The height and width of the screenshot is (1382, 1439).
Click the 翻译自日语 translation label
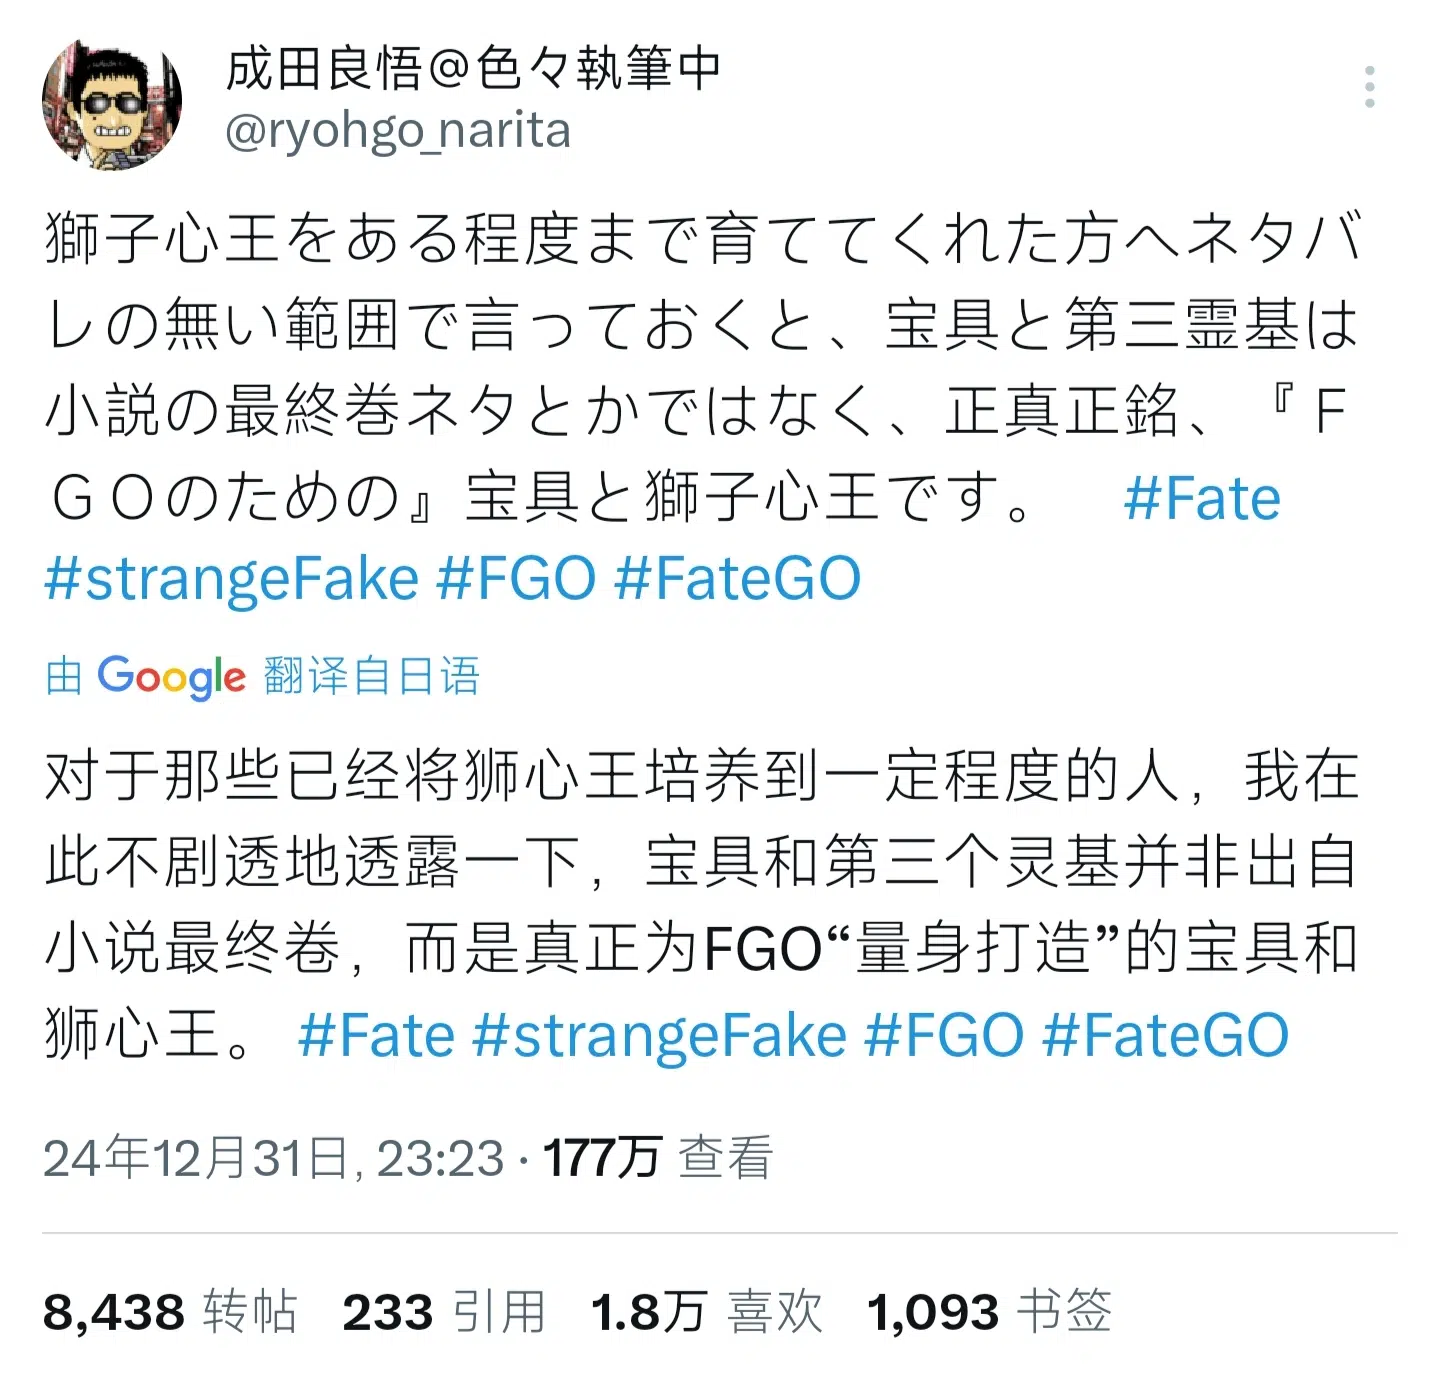click(372, 677)
